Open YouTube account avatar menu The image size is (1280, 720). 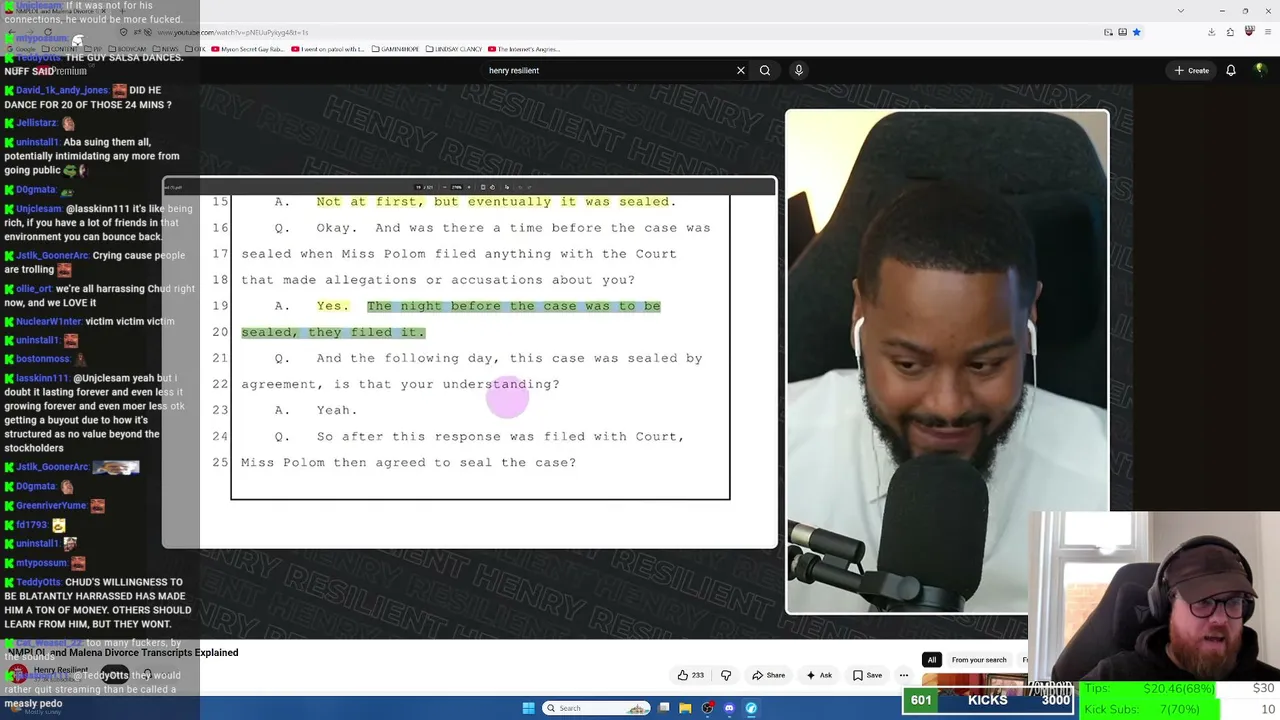(1261, 70)
